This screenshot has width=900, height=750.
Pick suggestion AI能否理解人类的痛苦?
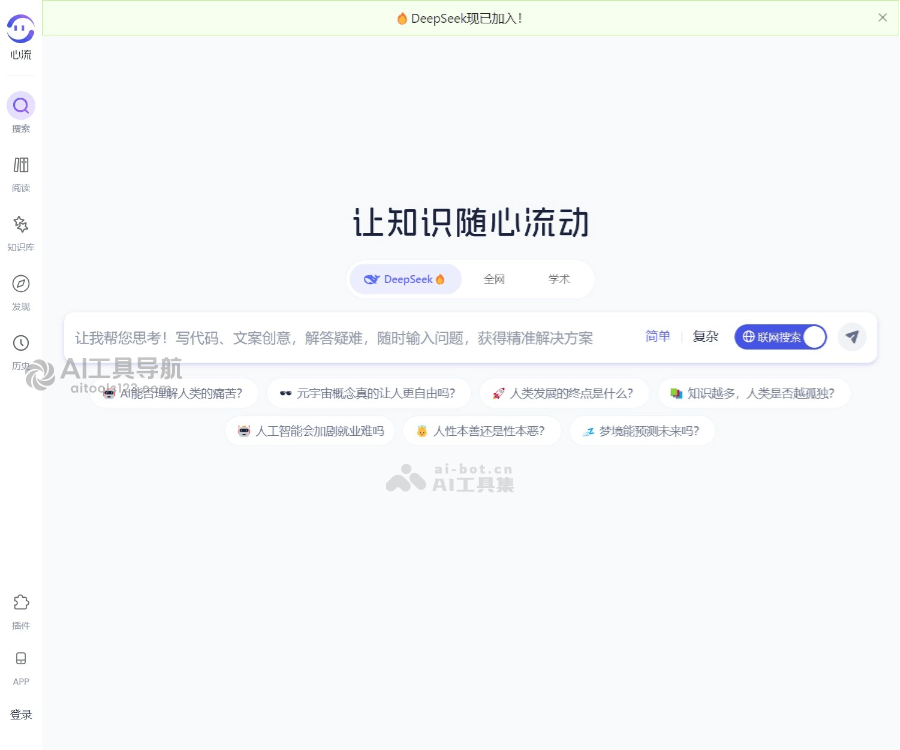[x=173, y=393]
